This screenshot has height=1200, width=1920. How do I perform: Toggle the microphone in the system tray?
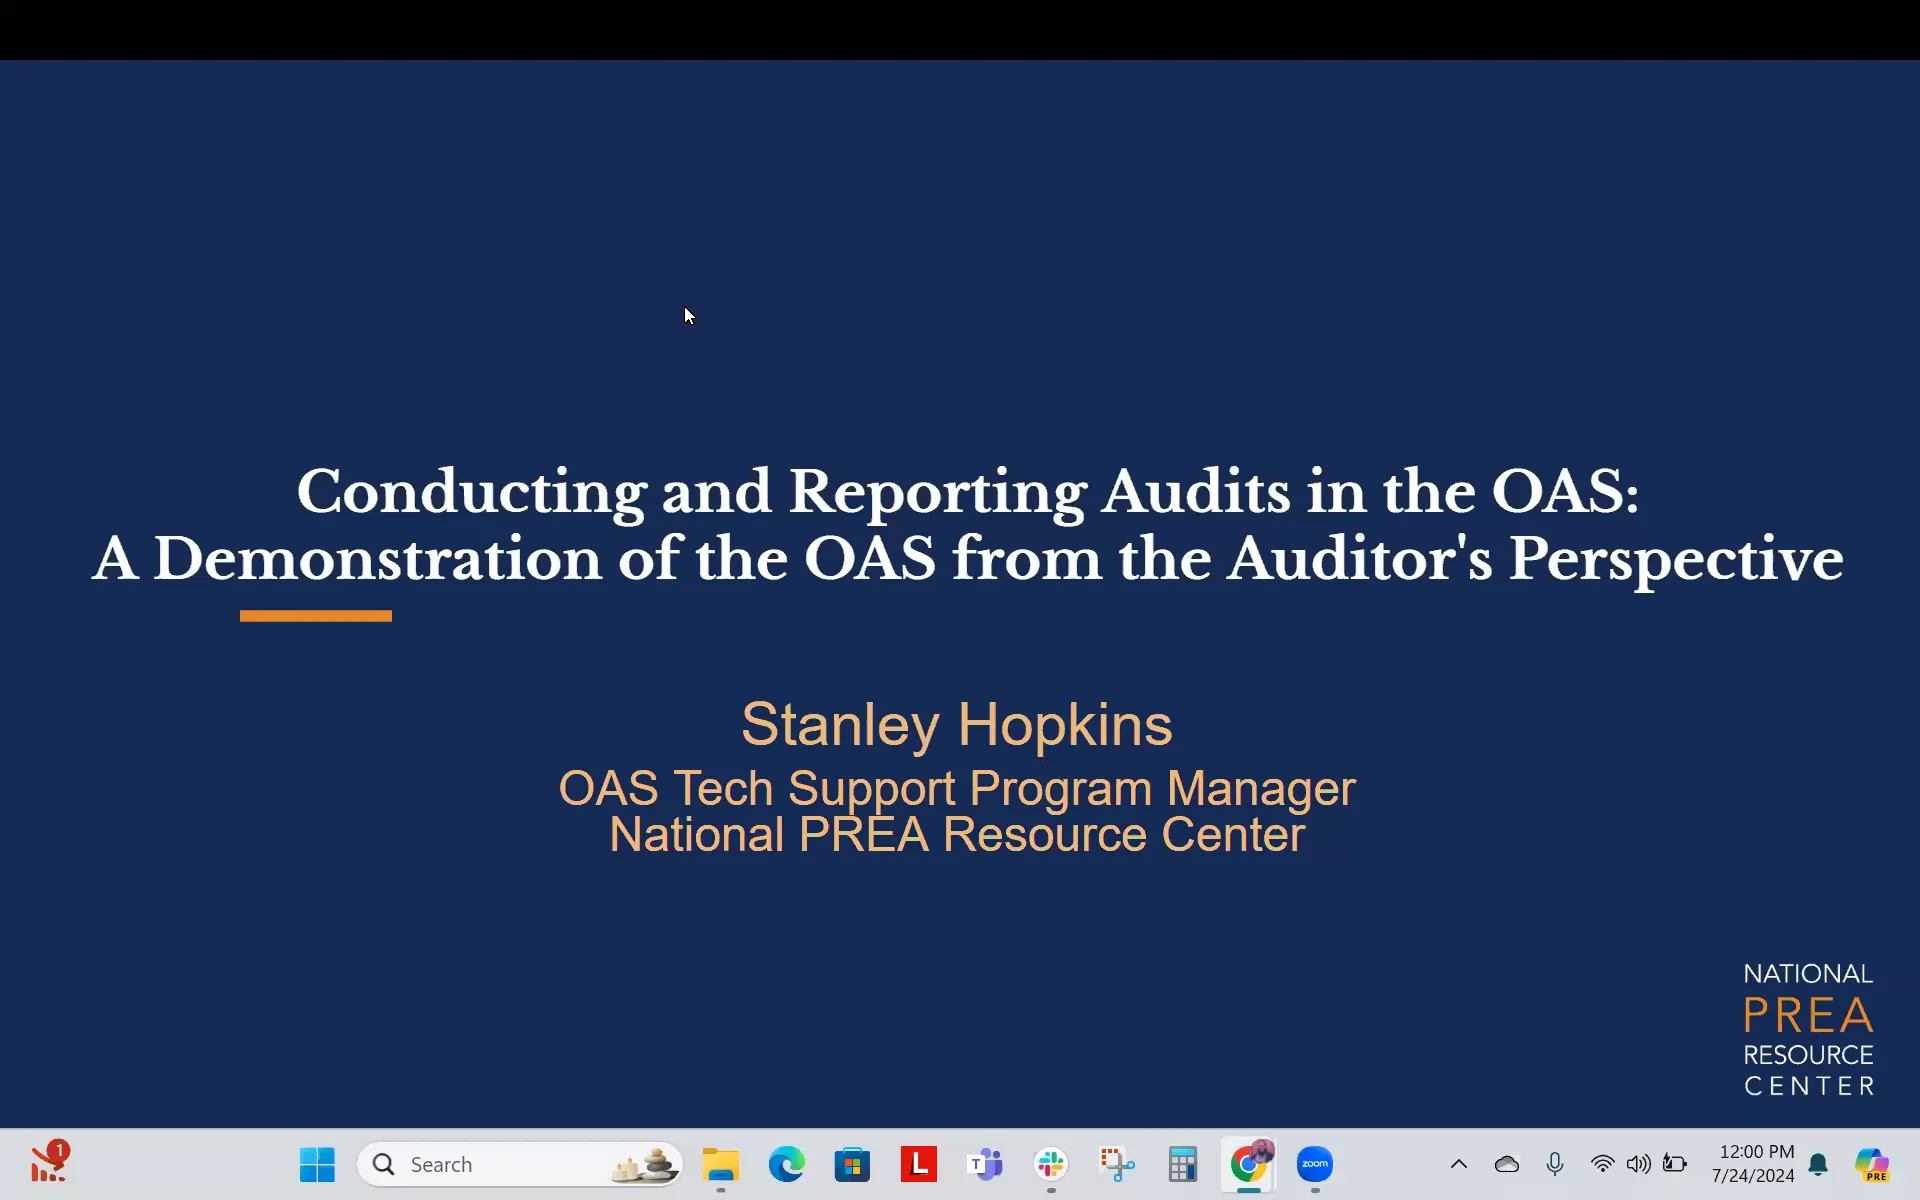pos(1555,1163)
